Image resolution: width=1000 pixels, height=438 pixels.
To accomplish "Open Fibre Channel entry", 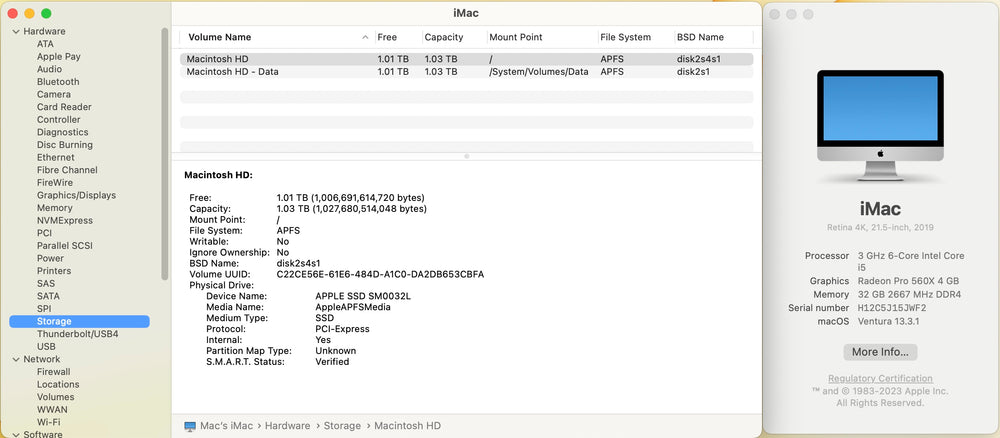I will [x=67, y=170].
